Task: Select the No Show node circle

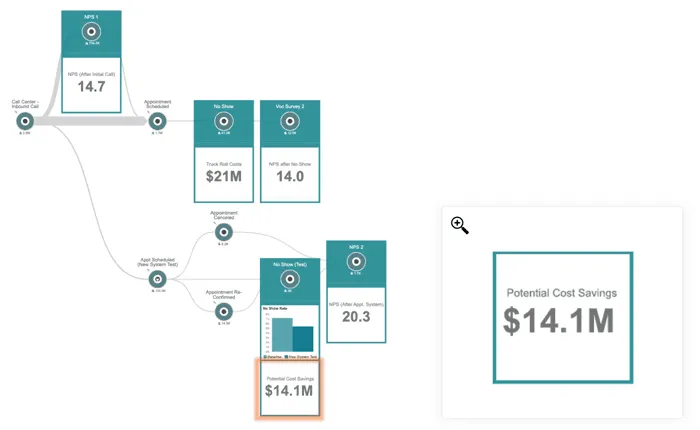Action: [224, 121]
